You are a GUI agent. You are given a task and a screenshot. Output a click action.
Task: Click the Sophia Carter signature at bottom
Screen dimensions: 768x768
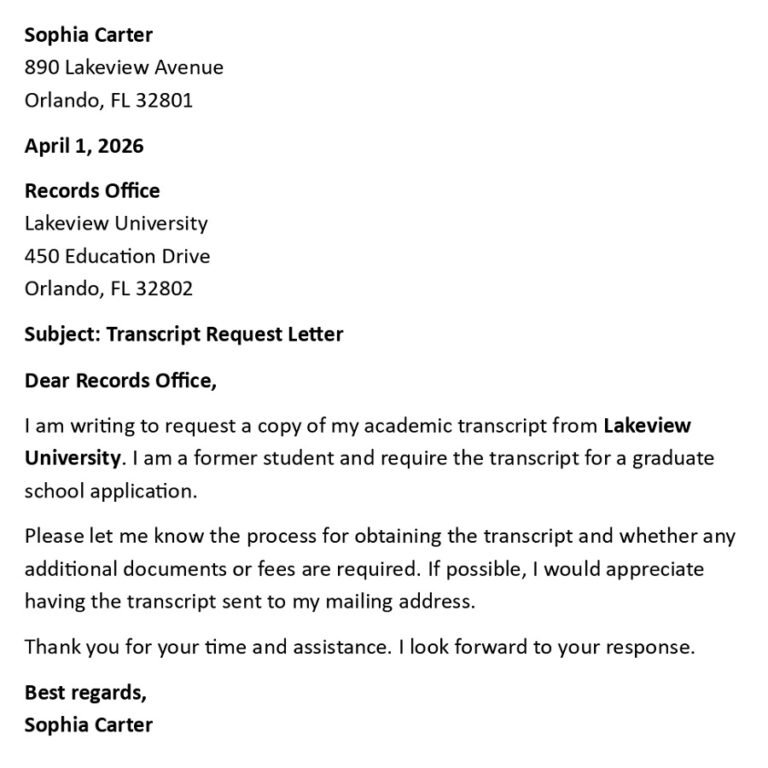click(x=88, y=725)
